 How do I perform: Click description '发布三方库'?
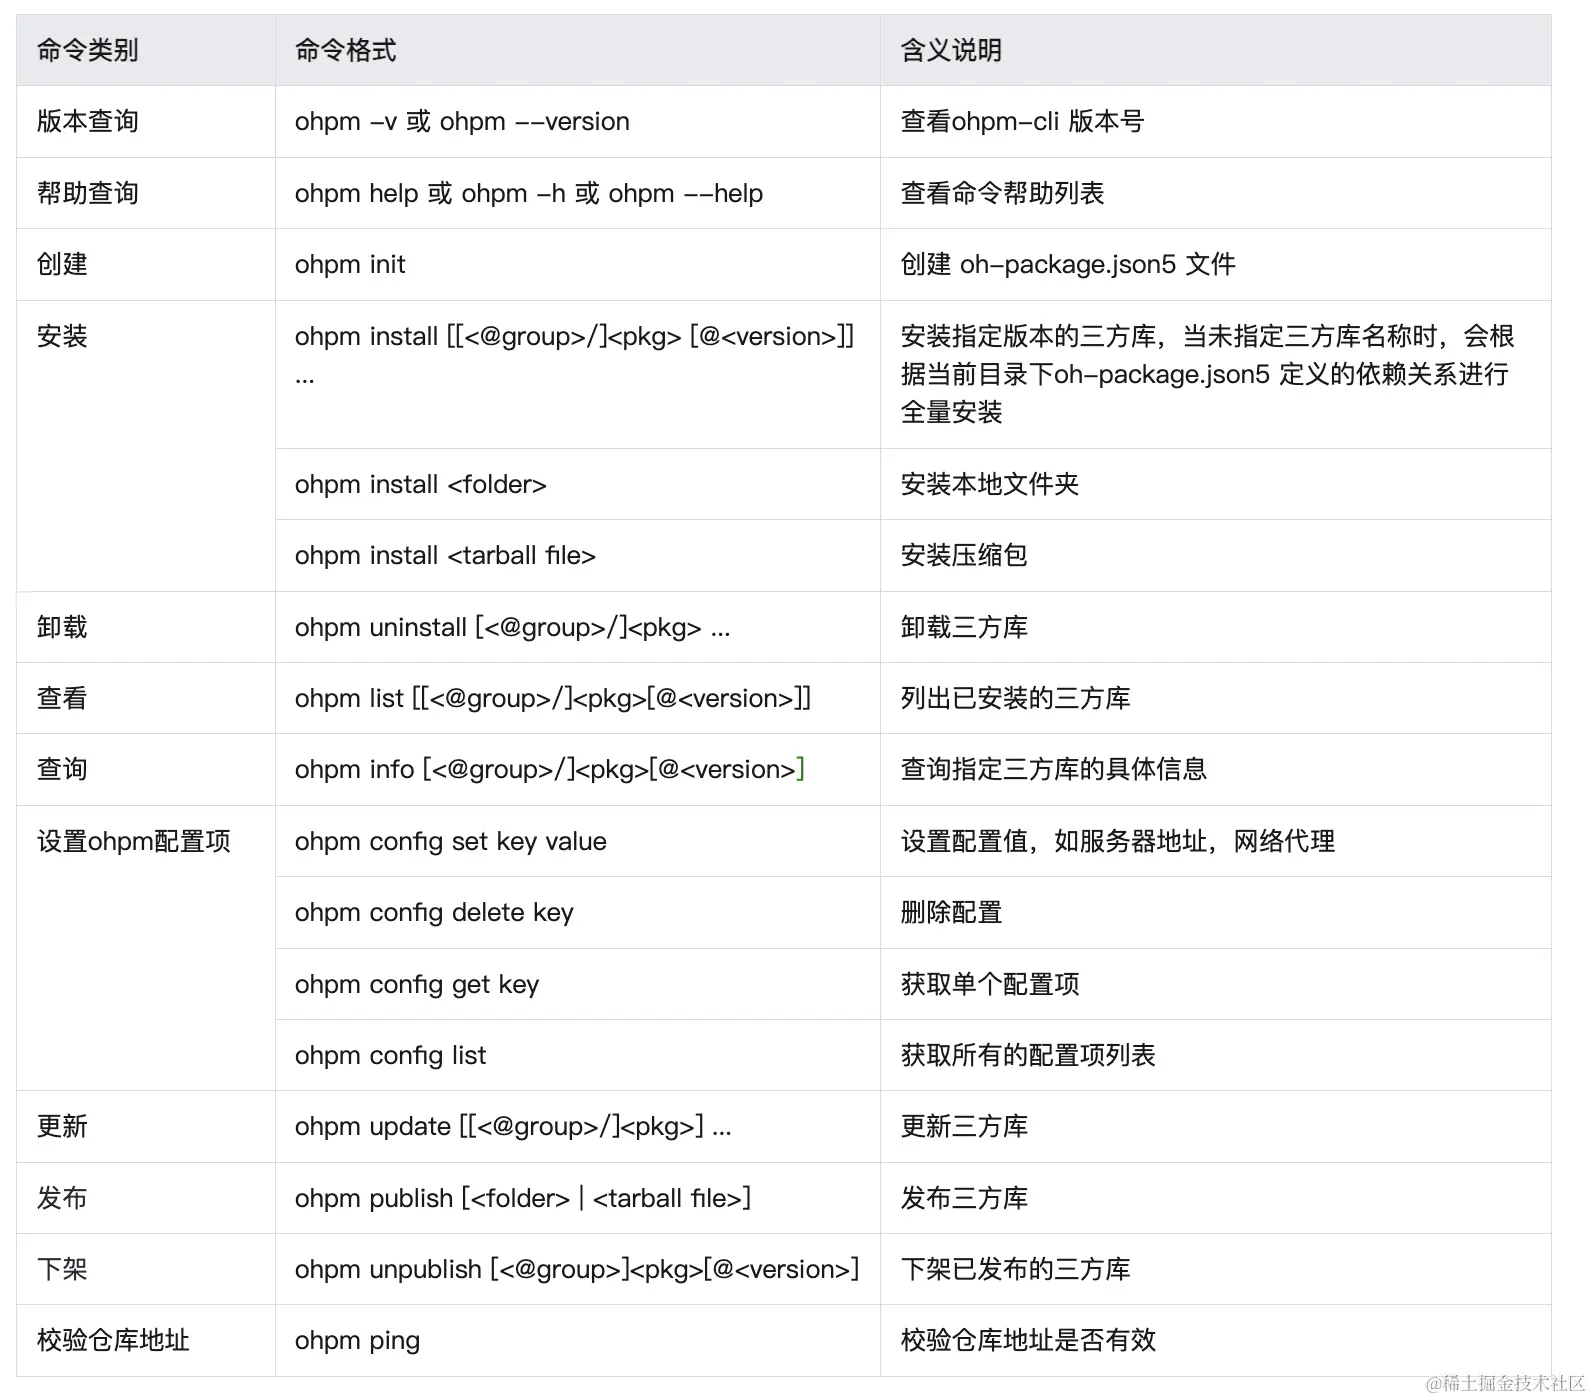click(964, 1198)
